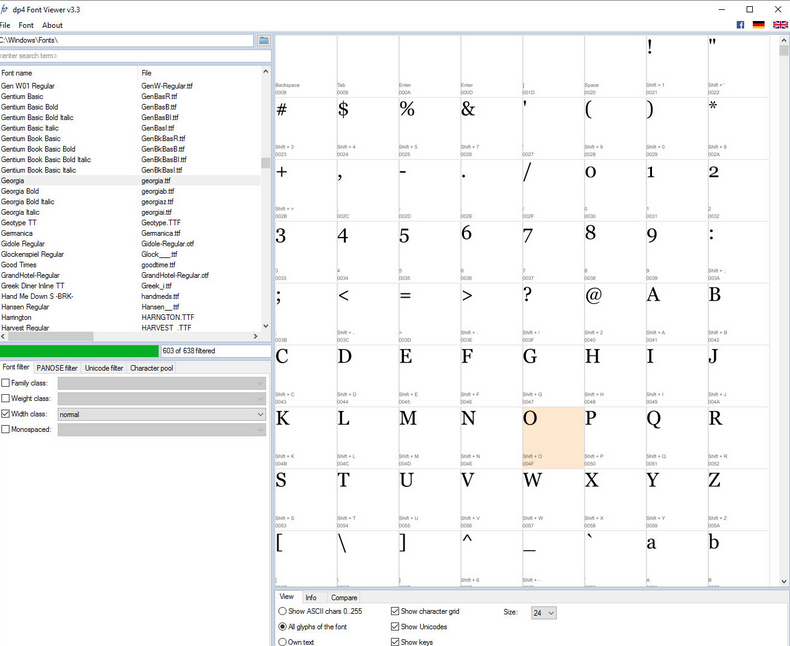Viewport: 790px width, 646px height.
Task: Open the Weight class dropdown
Action: pyautogui.click(x=162, y=399)
